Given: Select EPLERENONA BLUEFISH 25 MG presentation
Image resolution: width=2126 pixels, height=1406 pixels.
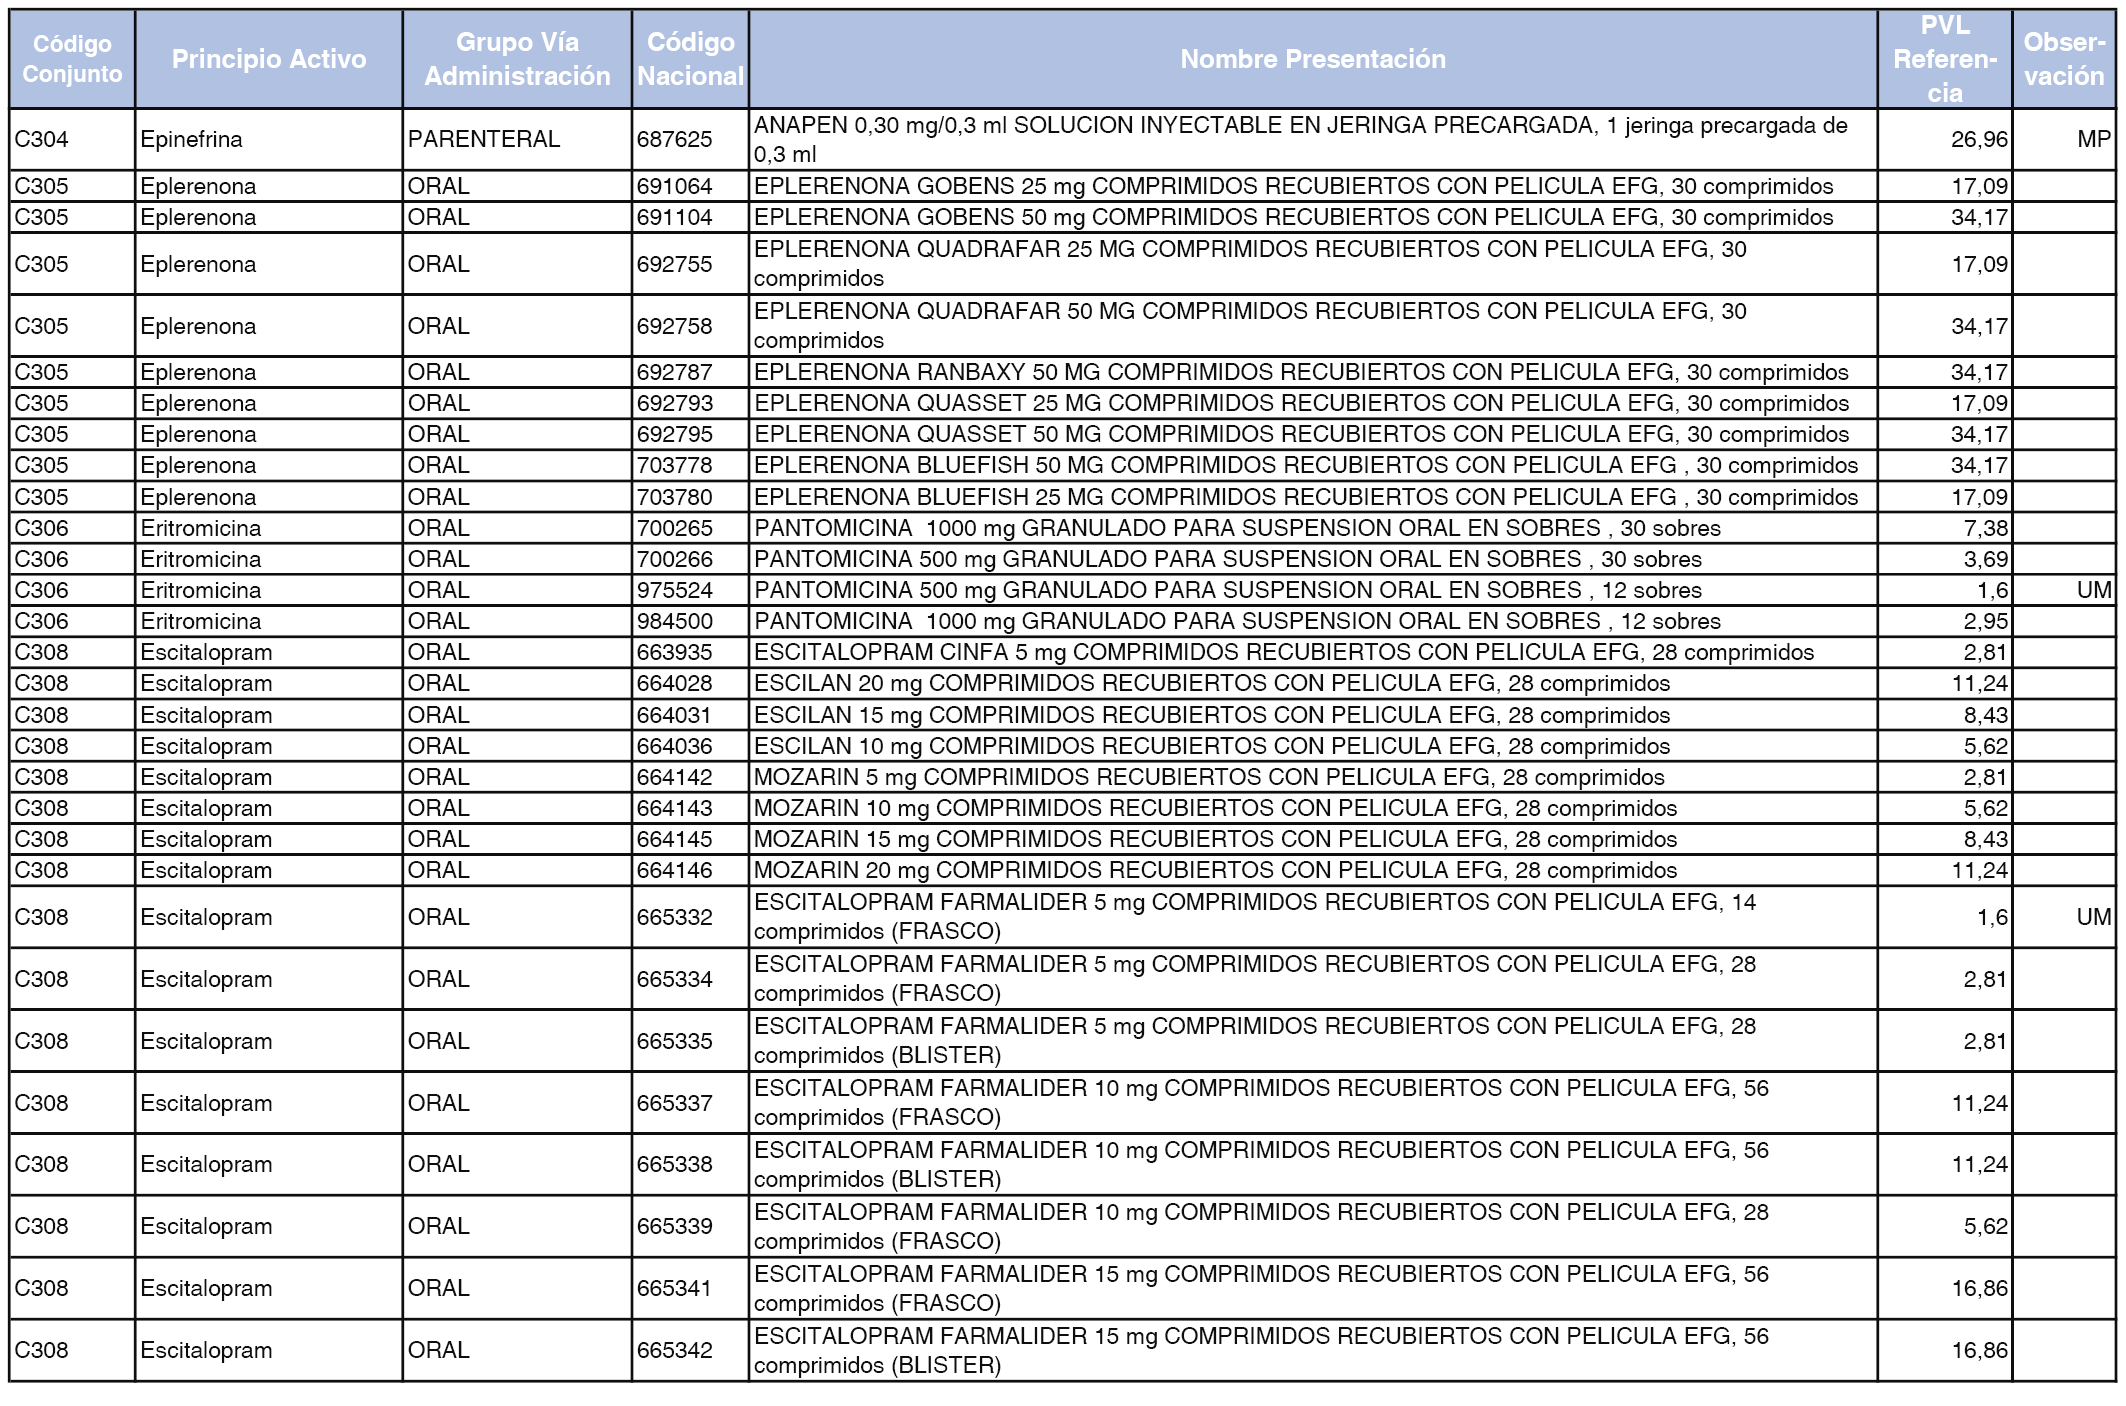Looking at the screenshot, I should tap(1313, 497).
